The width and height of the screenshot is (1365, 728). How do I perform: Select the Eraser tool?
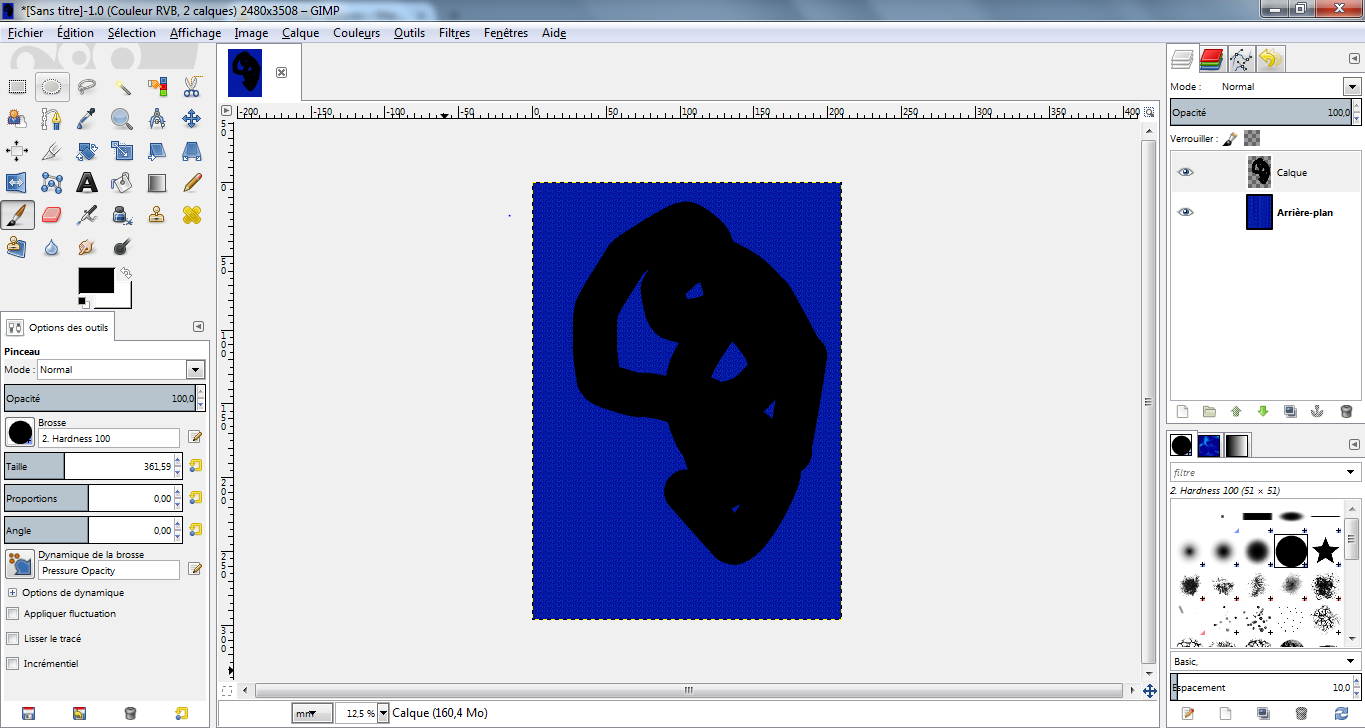pos(53,214)
